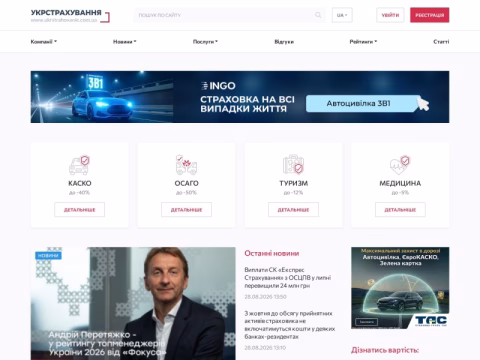Click the 28.08.2026 13:10 news date
Viewport: 480px width, 360px height.
[265, 348]
